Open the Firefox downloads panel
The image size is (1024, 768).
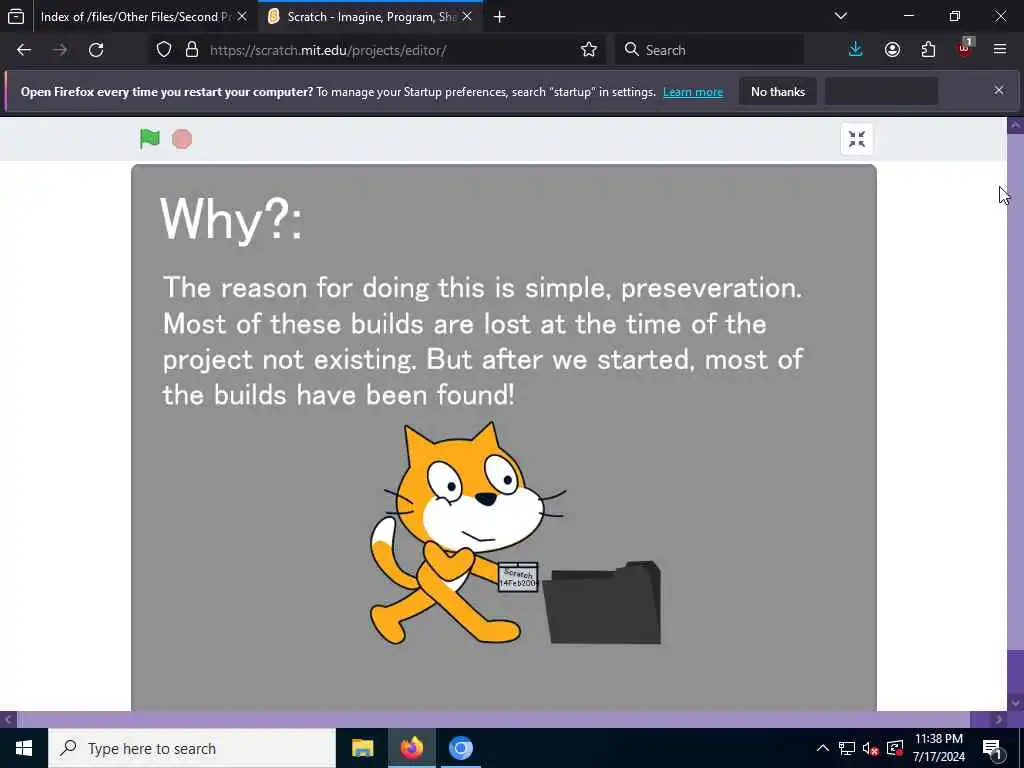[x=856, y=50]
